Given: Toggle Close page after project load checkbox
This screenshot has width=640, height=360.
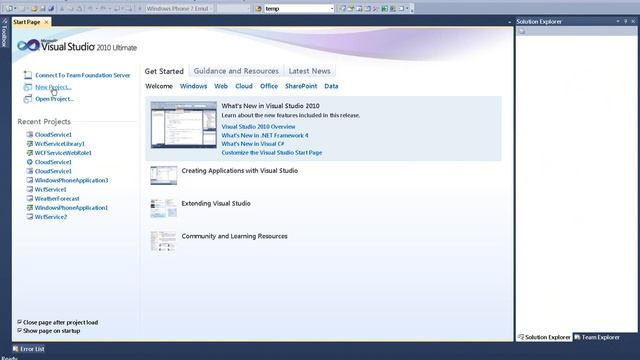Looking at the screenshot, I should 20,322.
